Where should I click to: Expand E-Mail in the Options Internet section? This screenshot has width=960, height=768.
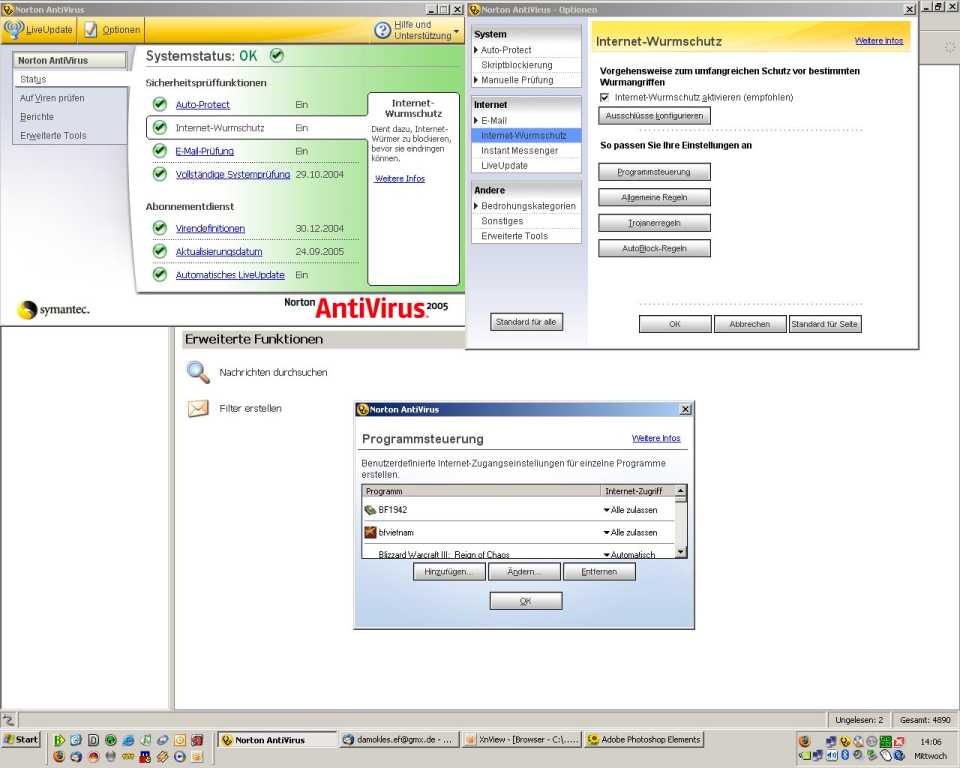click(x=476, y=120)
